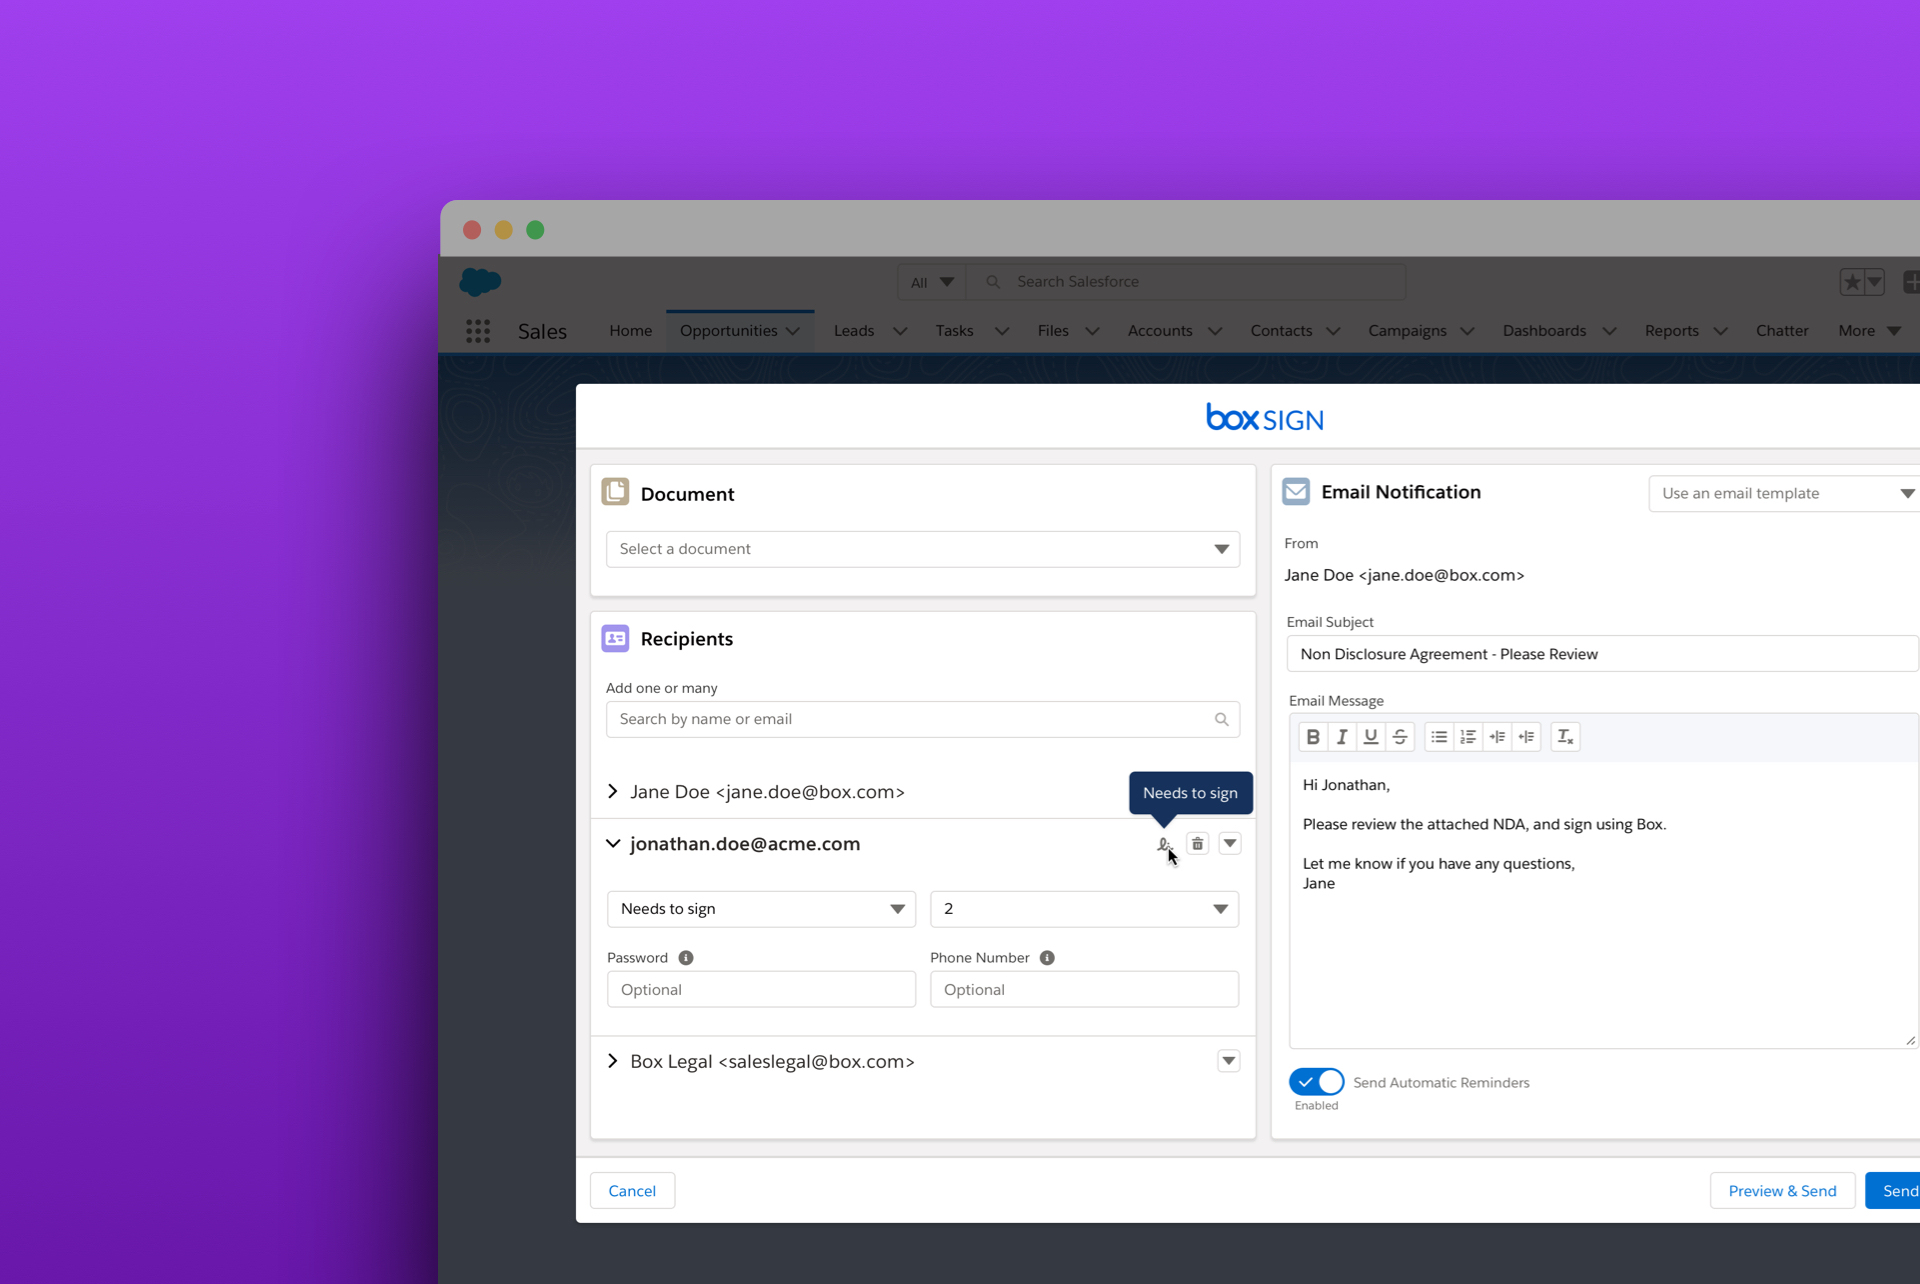Apply italic formatting in the message toolbar

(x=1341, y=736)
